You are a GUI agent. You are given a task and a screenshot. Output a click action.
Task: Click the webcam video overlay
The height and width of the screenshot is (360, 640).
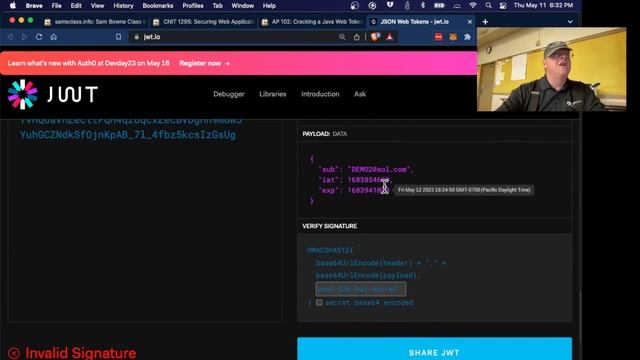[551, 69]
